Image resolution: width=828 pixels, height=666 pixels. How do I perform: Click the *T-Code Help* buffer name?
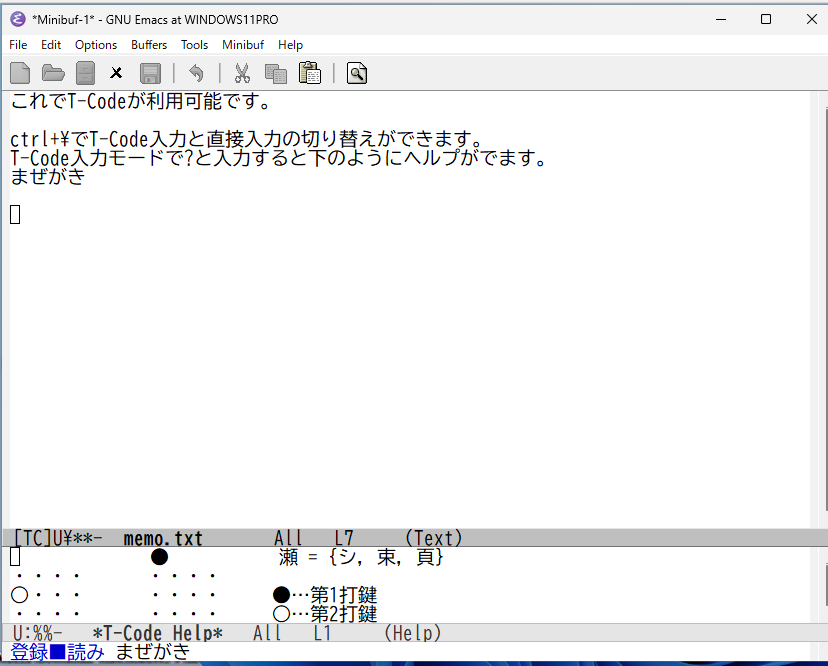[157, 633]
